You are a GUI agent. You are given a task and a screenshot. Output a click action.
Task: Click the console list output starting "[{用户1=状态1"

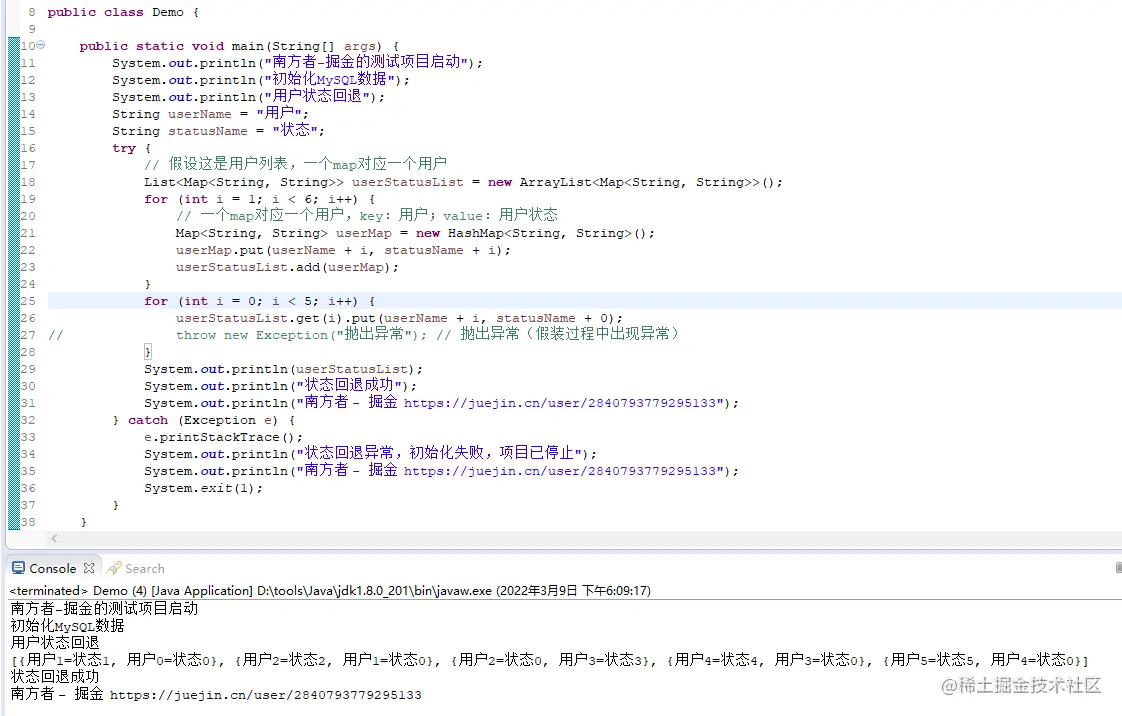549,659
